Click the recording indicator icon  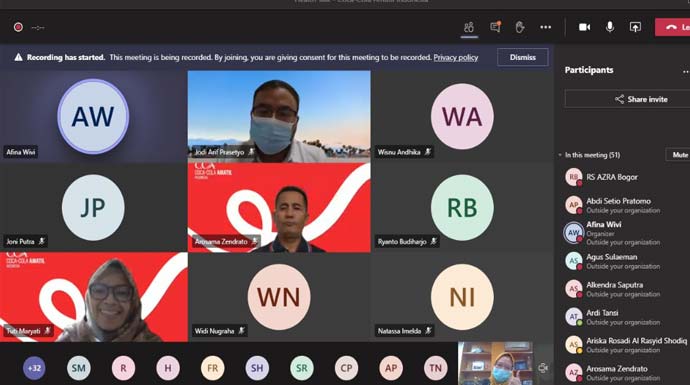pyautogui.click(x=18, y=27)
